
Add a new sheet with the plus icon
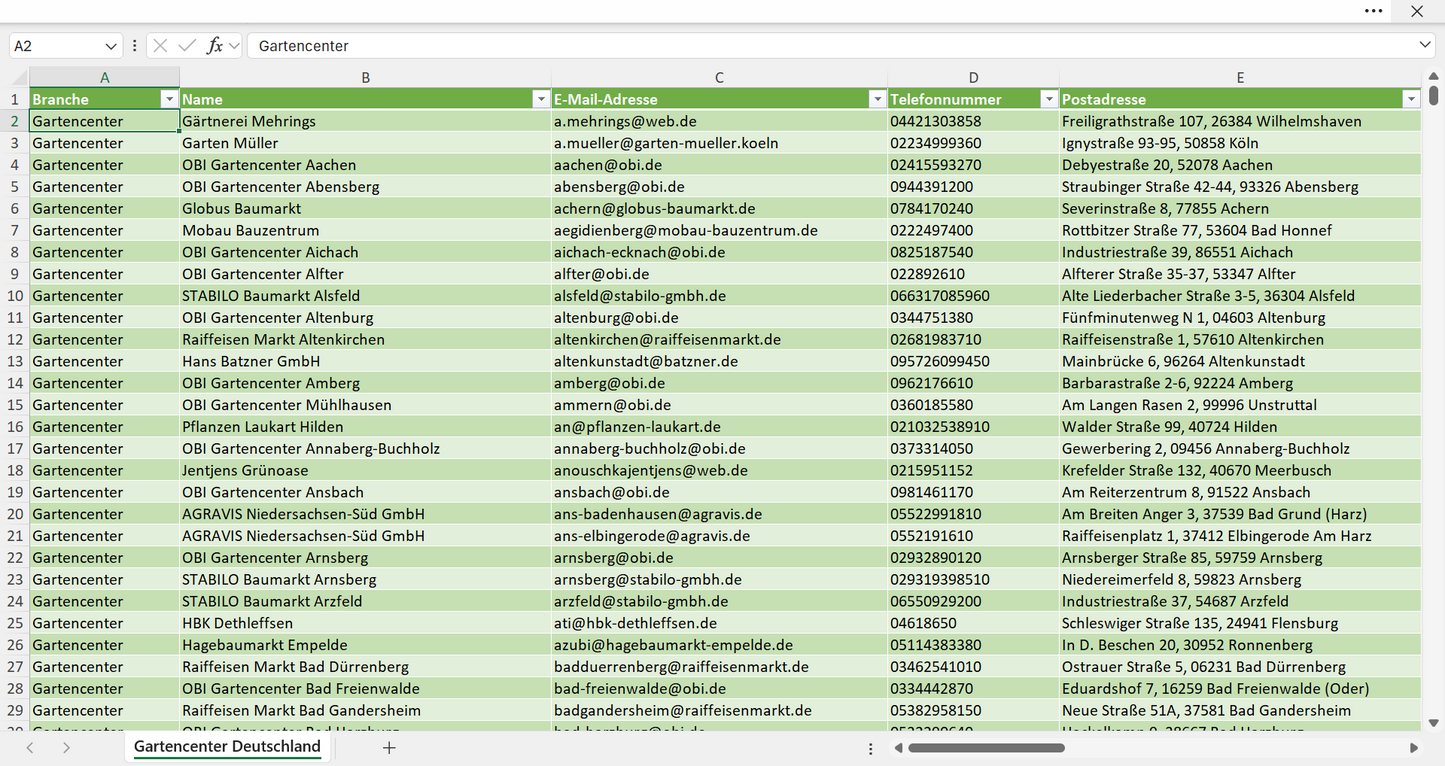pos(389,747)
